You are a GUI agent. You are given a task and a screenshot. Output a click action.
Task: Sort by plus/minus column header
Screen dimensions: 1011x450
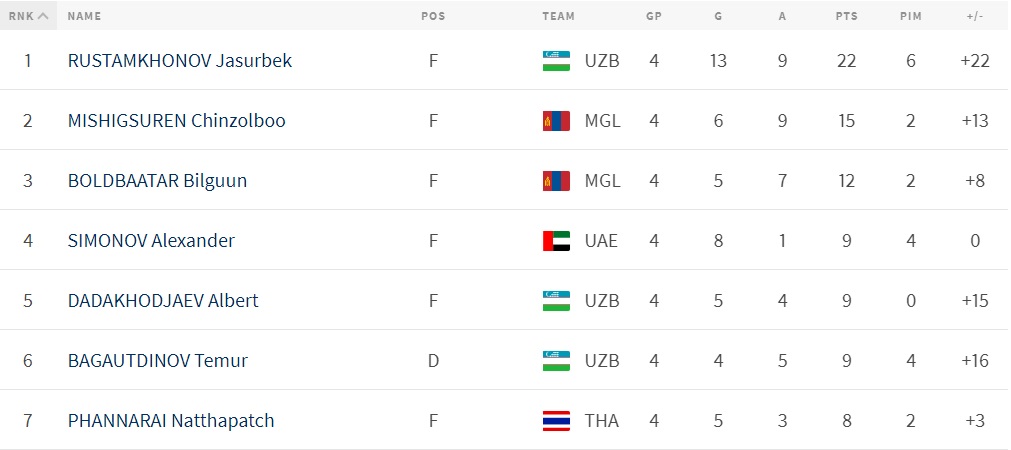(x=974, y=16)
